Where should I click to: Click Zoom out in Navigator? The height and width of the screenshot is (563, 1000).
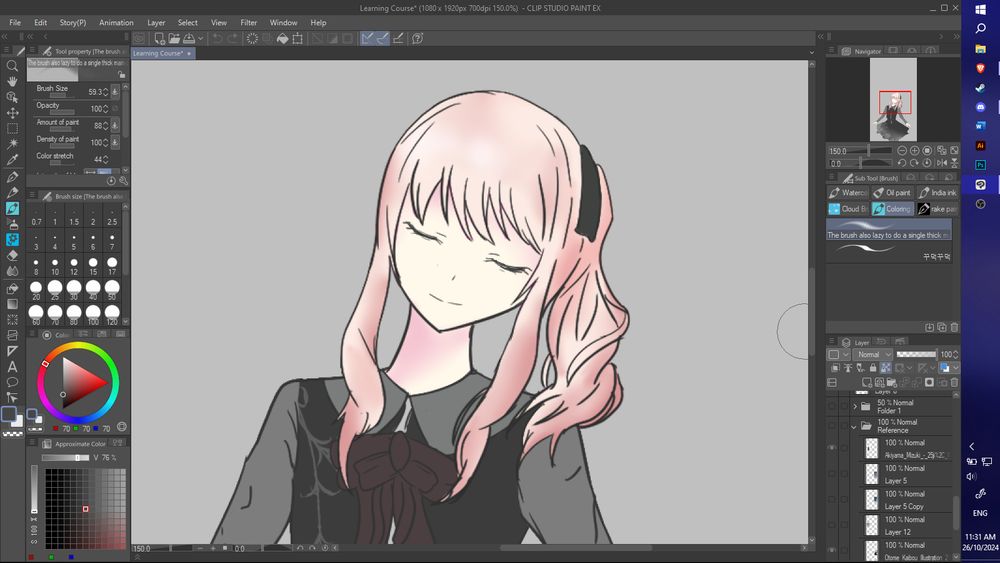click(x=902, y=150)
